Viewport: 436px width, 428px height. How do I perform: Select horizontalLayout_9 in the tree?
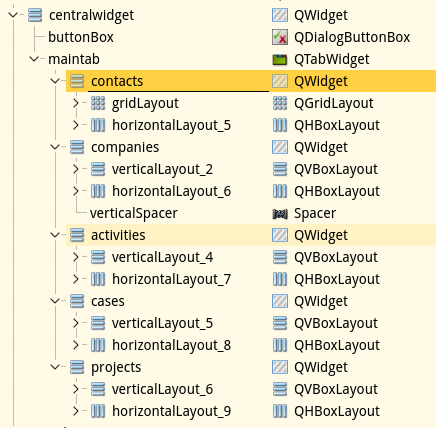pos(171,411)
